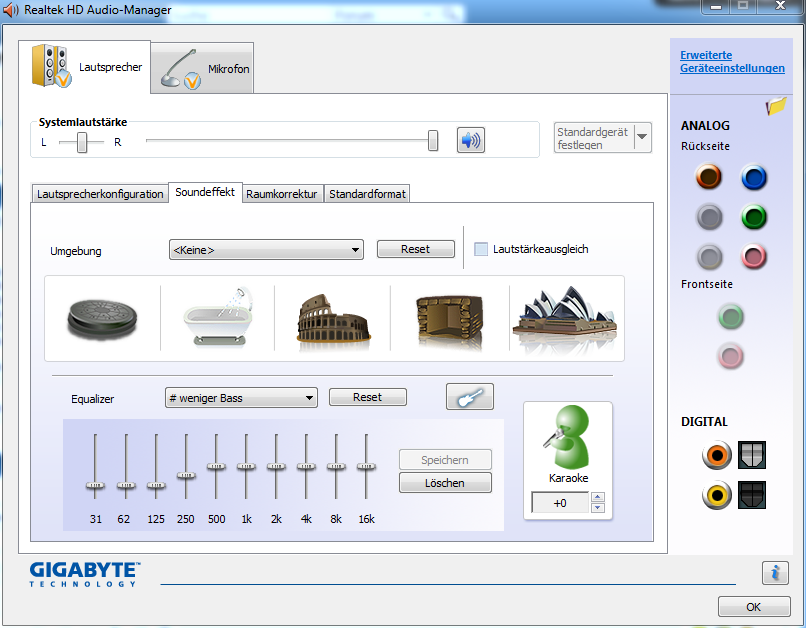Click the grey rear jack beside the pink jack
The height and width of the screenshot is (628, 806).
709,257
